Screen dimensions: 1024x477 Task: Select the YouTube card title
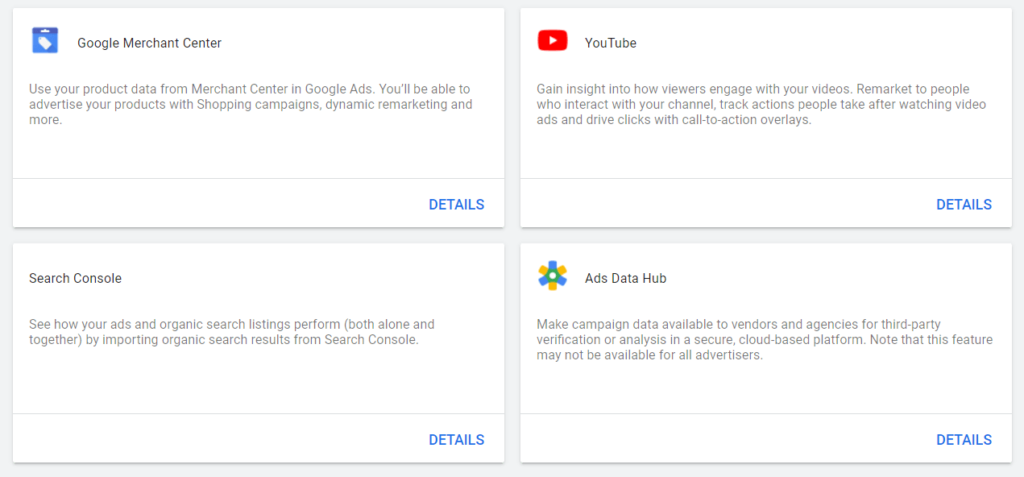click(x=611, y=43)
